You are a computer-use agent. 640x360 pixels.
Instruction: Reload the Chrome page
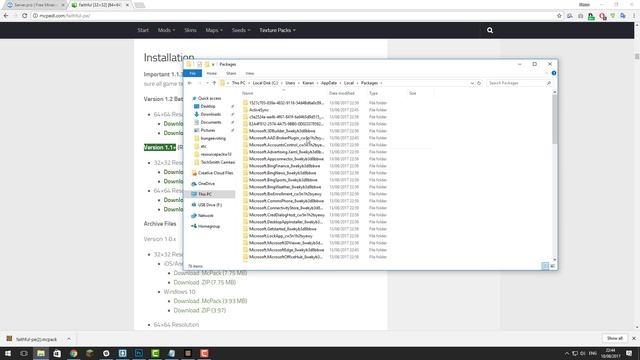(24, 16)
